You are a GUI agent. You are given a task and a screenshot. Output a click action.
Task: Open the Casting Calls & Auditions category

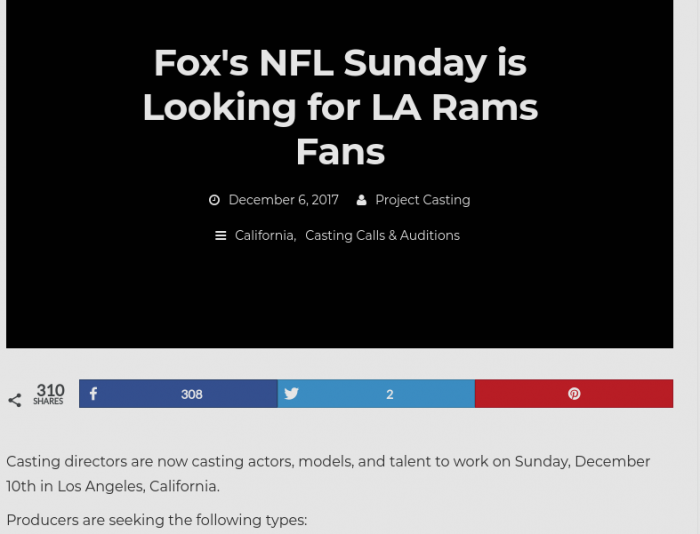tap(382, 236)
